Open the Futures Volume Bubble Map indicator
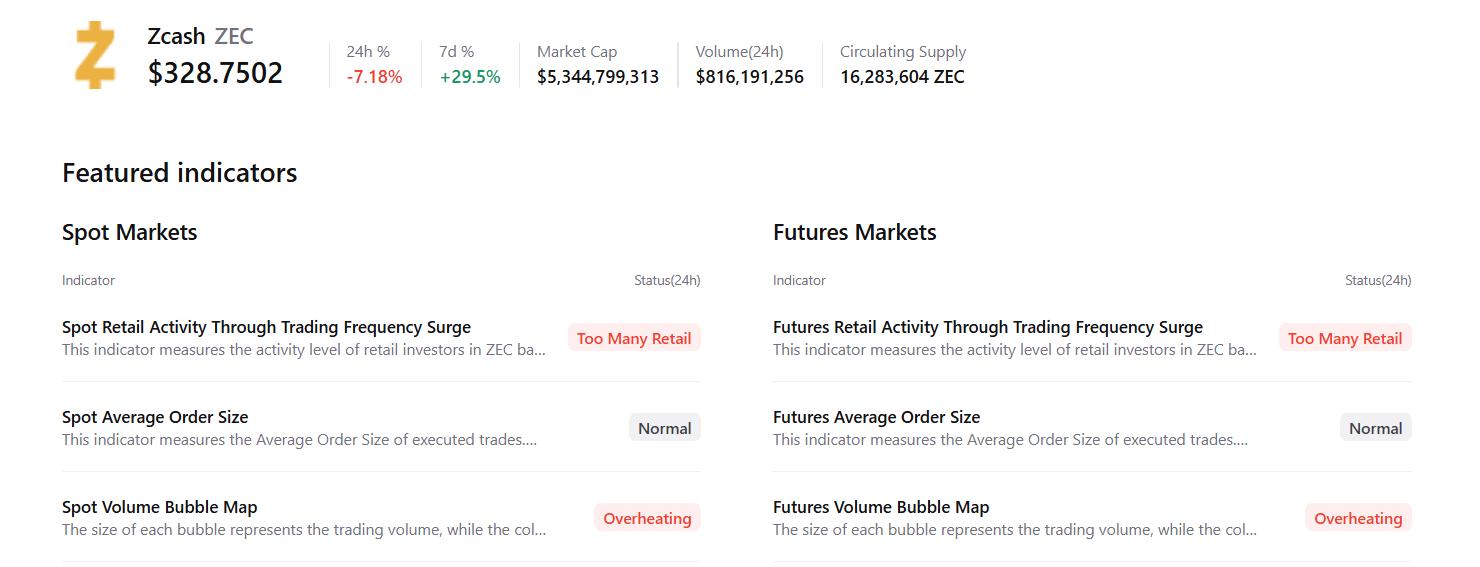1480x567 pixels. pyautogui.click(x=881, y=507)
